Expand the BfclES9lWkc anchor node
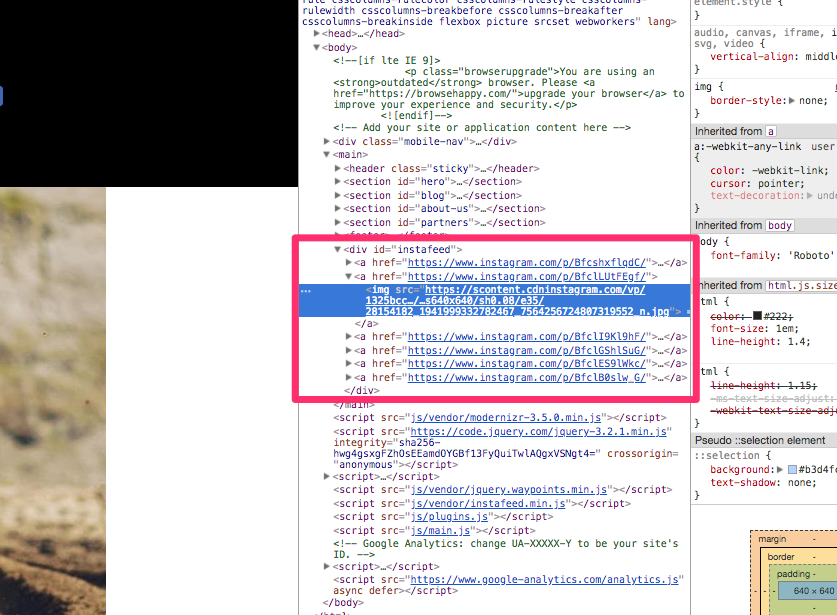 348,364
